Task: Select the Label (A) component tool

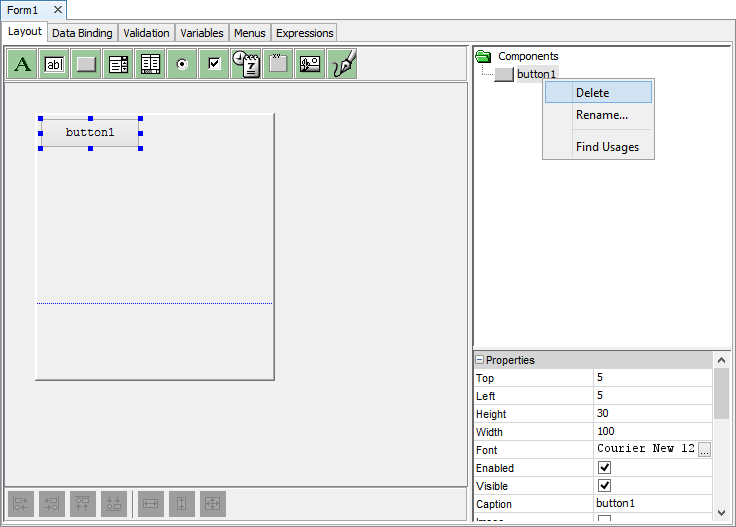Action: (23, 64)
